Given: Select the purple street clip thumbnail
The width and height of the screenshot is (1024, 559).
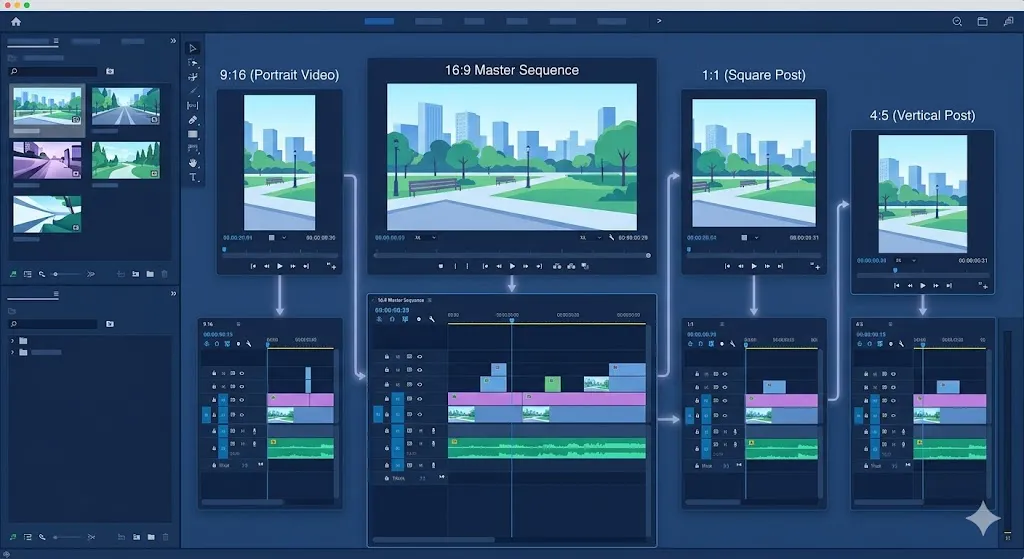Looking at the screenshot, I should 47,161.
